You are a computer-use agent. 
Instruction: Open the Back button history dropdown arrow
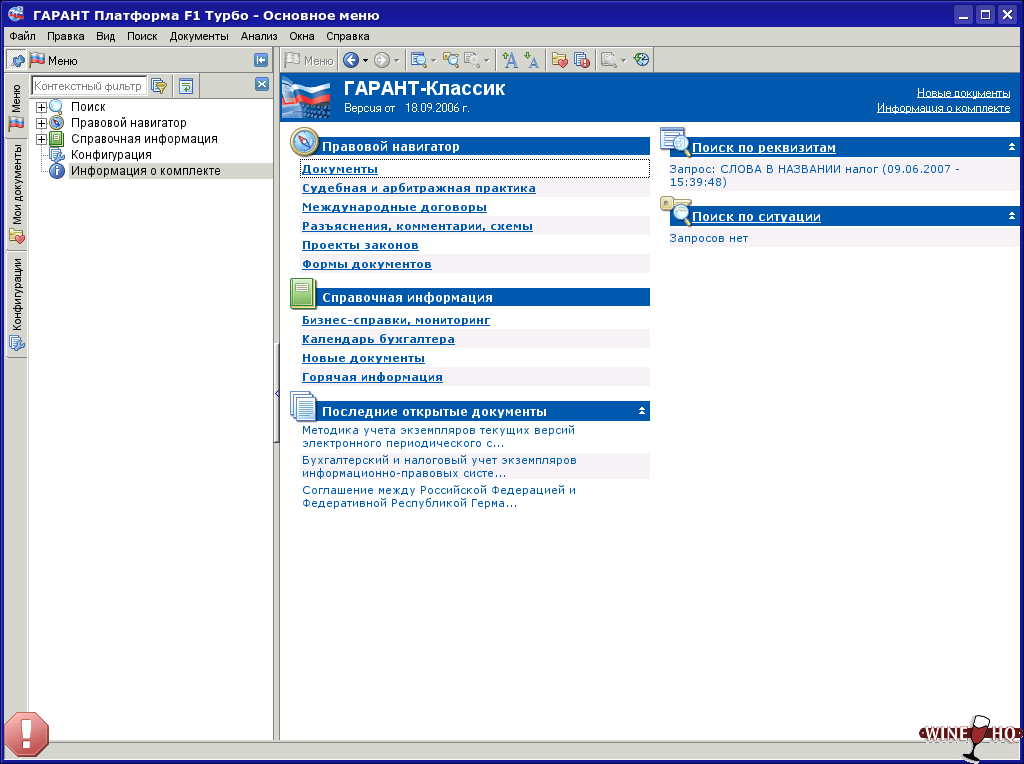click(365, 60)
